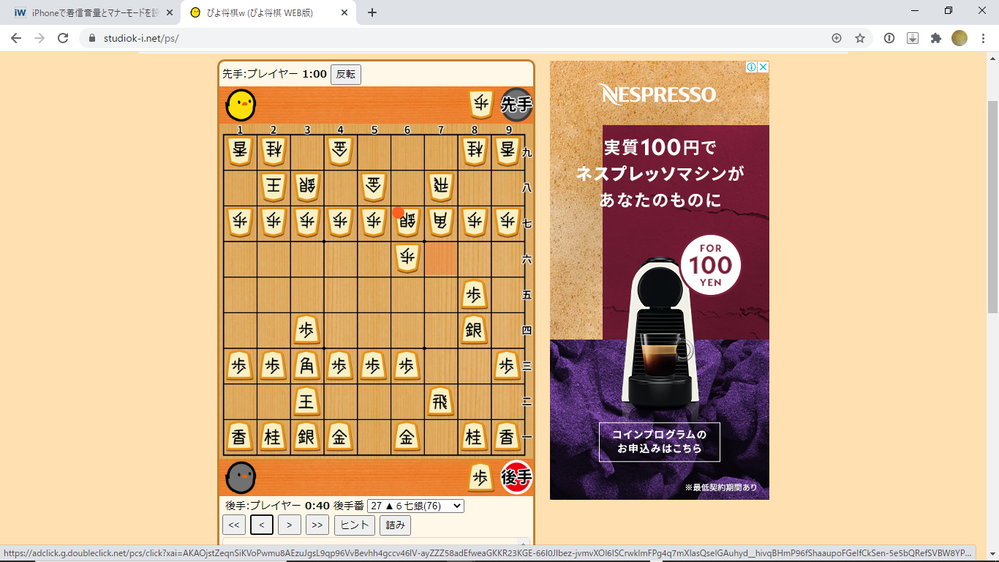Click the 詰み checkmate button
This screenshot has height=562, width=999.
(395, 525)
